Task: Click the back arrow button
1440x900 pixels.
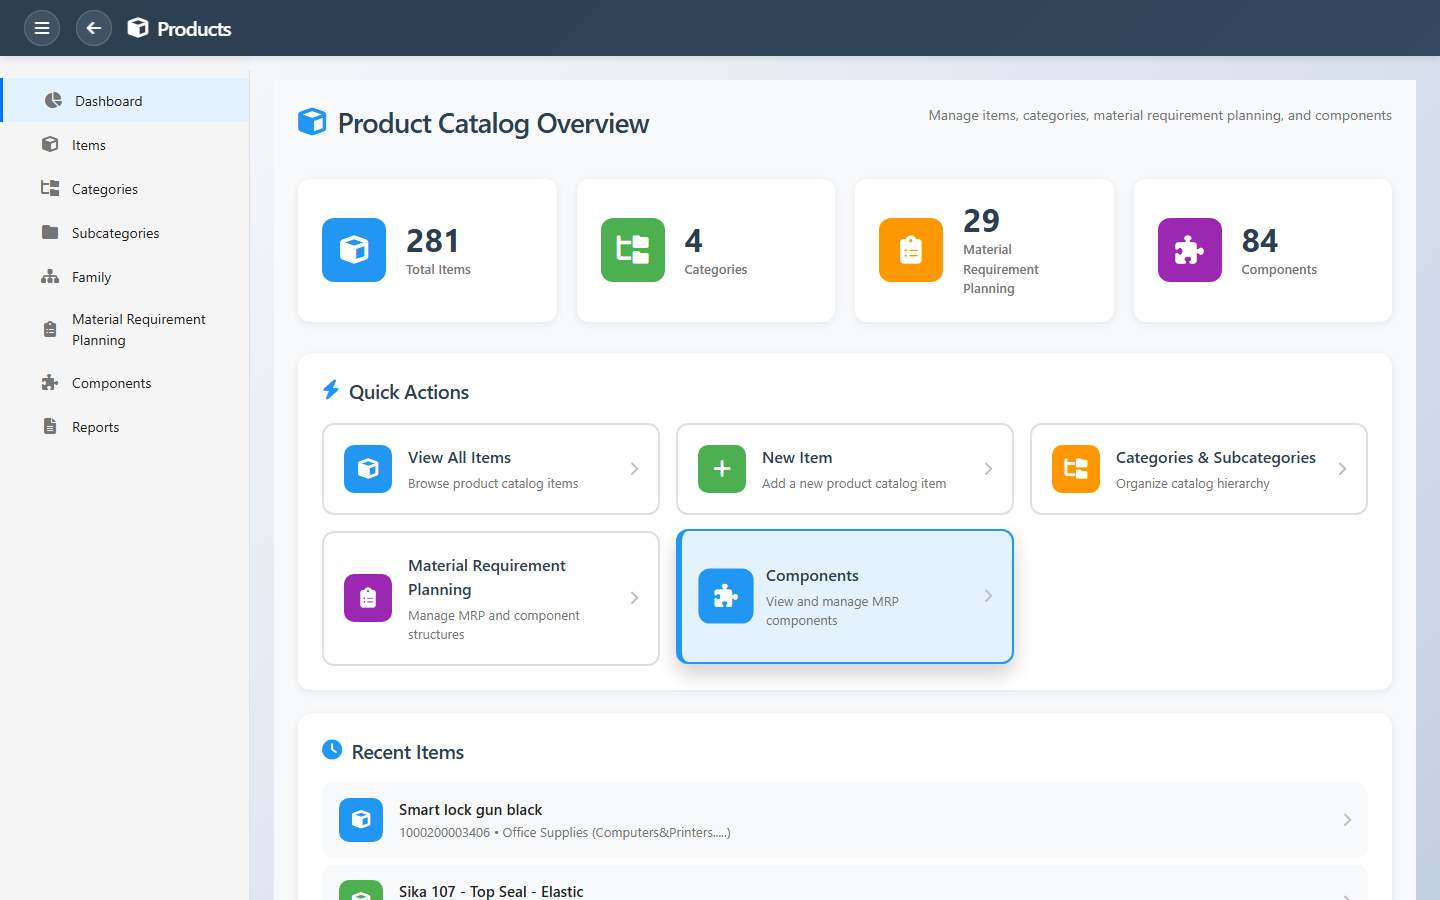Action: pyautogui.click(x=94, y=28)
